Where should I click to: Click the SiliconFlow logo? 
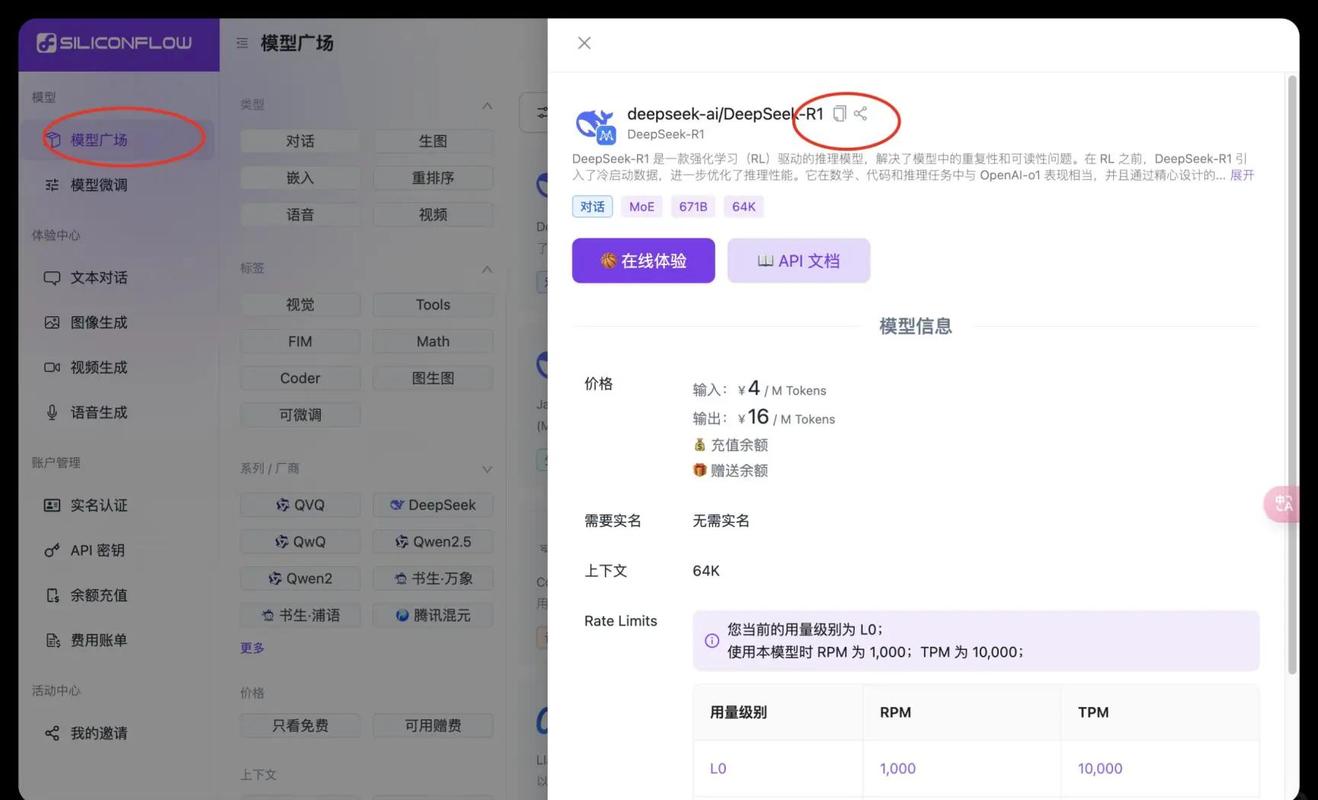113,43
